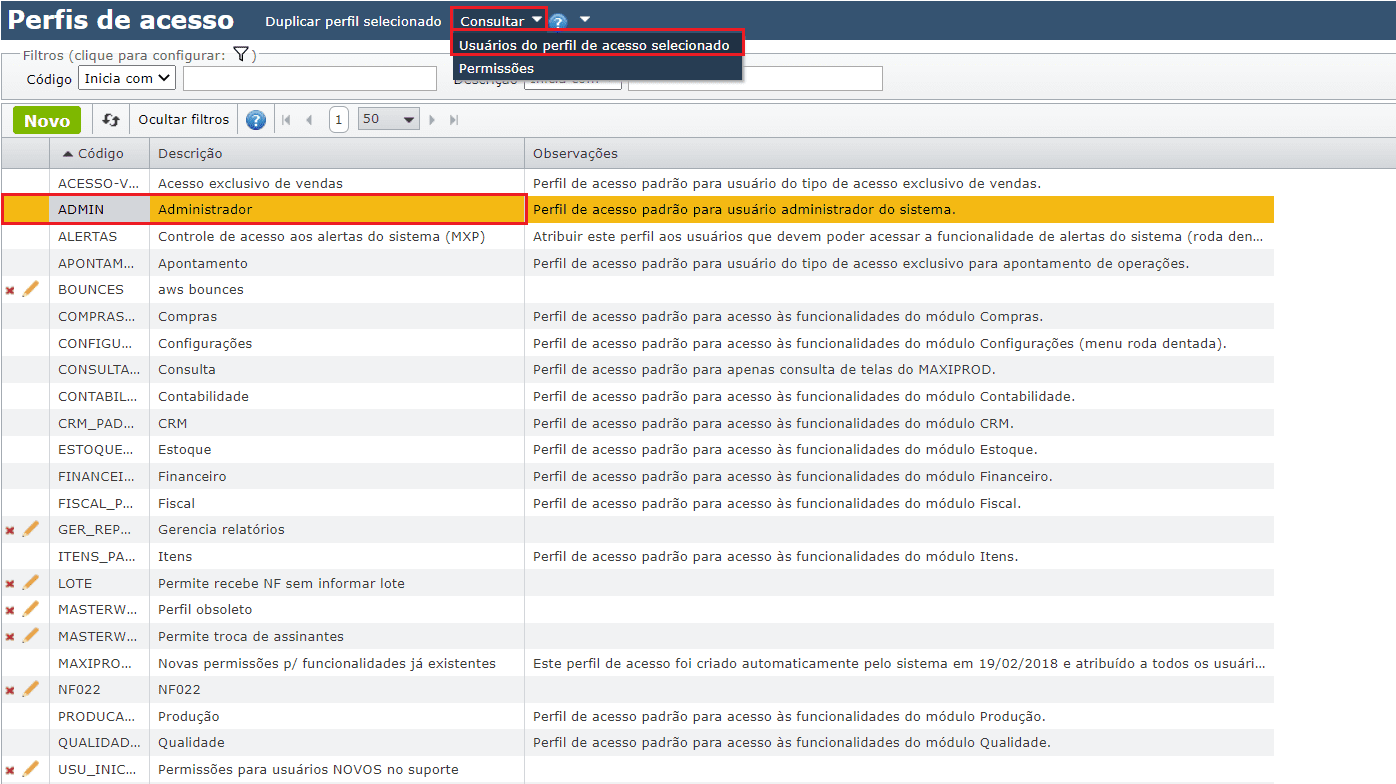Choose the Permissões menu entry

click(497, 68)
